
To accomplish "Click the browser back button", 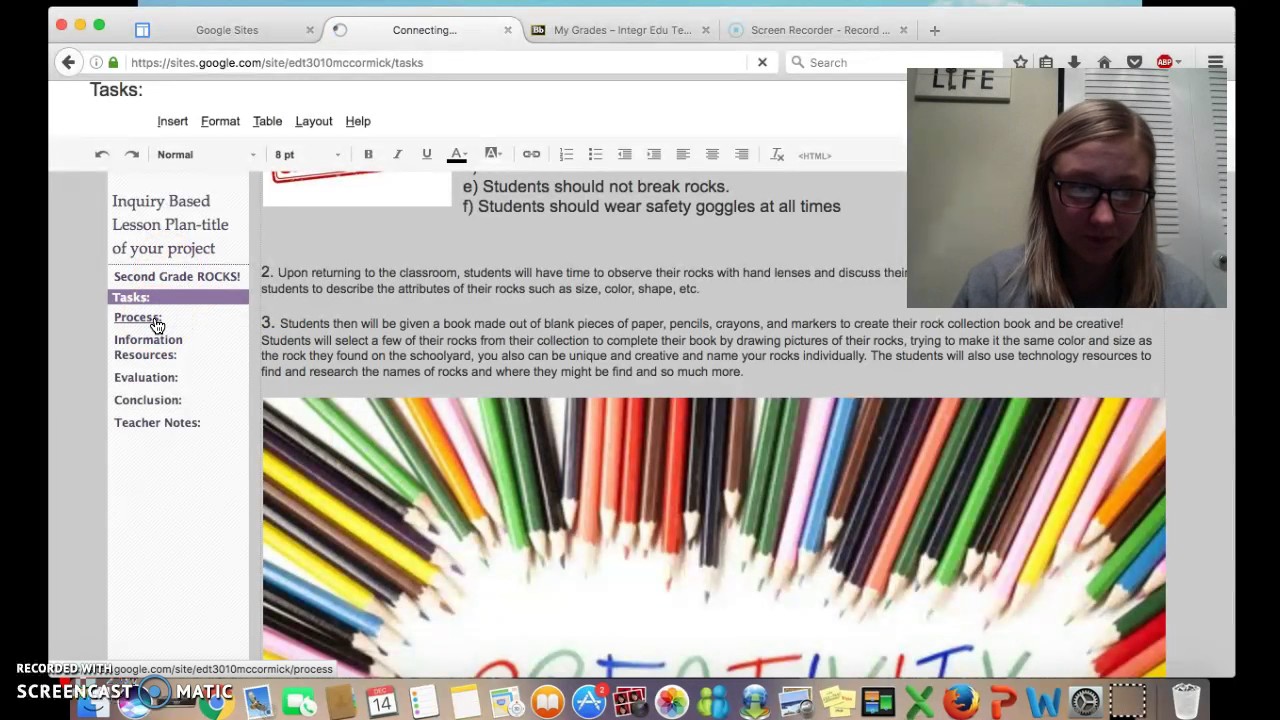I will tap(68, 62).
